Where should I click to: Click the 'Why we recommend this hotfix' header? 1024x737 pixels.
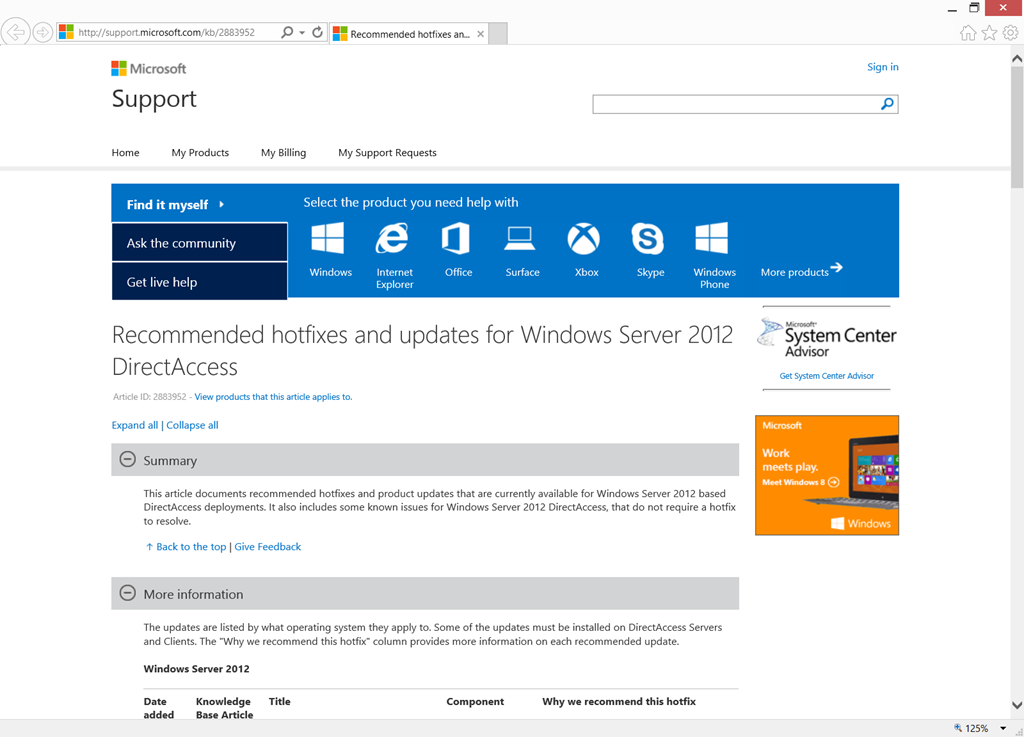pyautogui.click(x=618, y=702)
